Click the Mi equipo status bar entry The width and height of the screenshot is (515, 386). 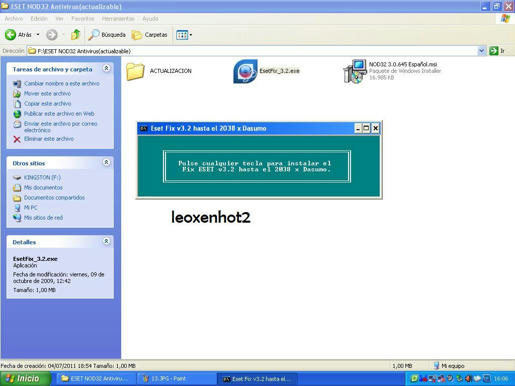[449, 366]
